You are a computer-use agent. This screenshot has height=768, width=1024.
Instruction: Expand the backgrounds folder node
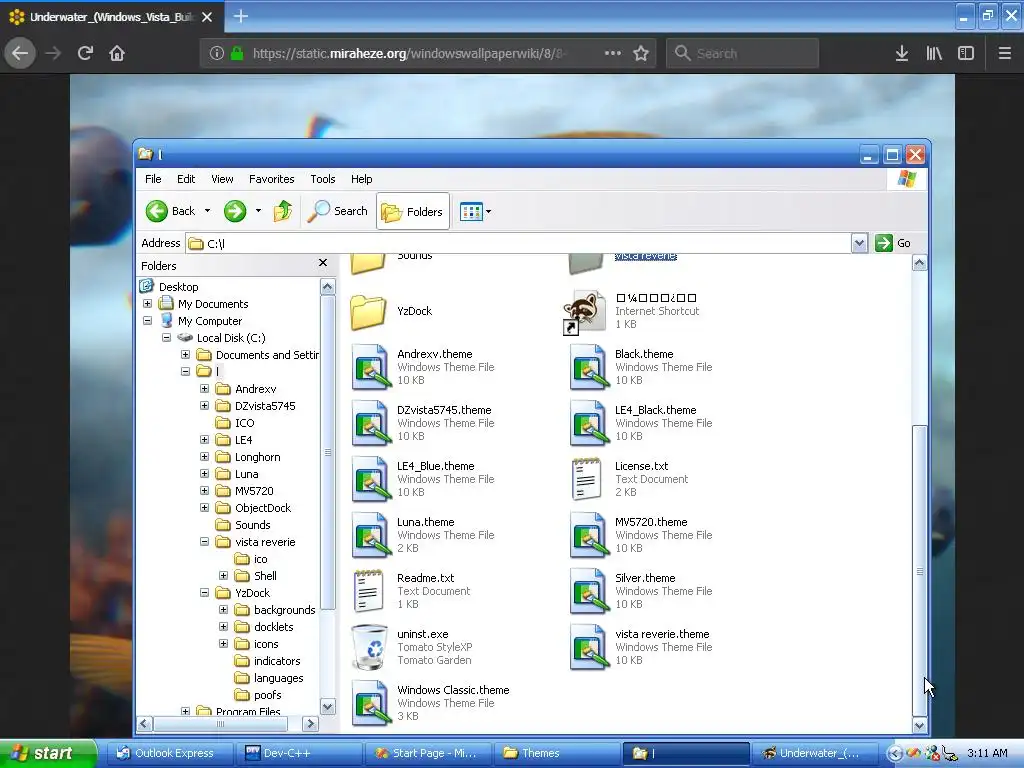(x=223, y=609)
